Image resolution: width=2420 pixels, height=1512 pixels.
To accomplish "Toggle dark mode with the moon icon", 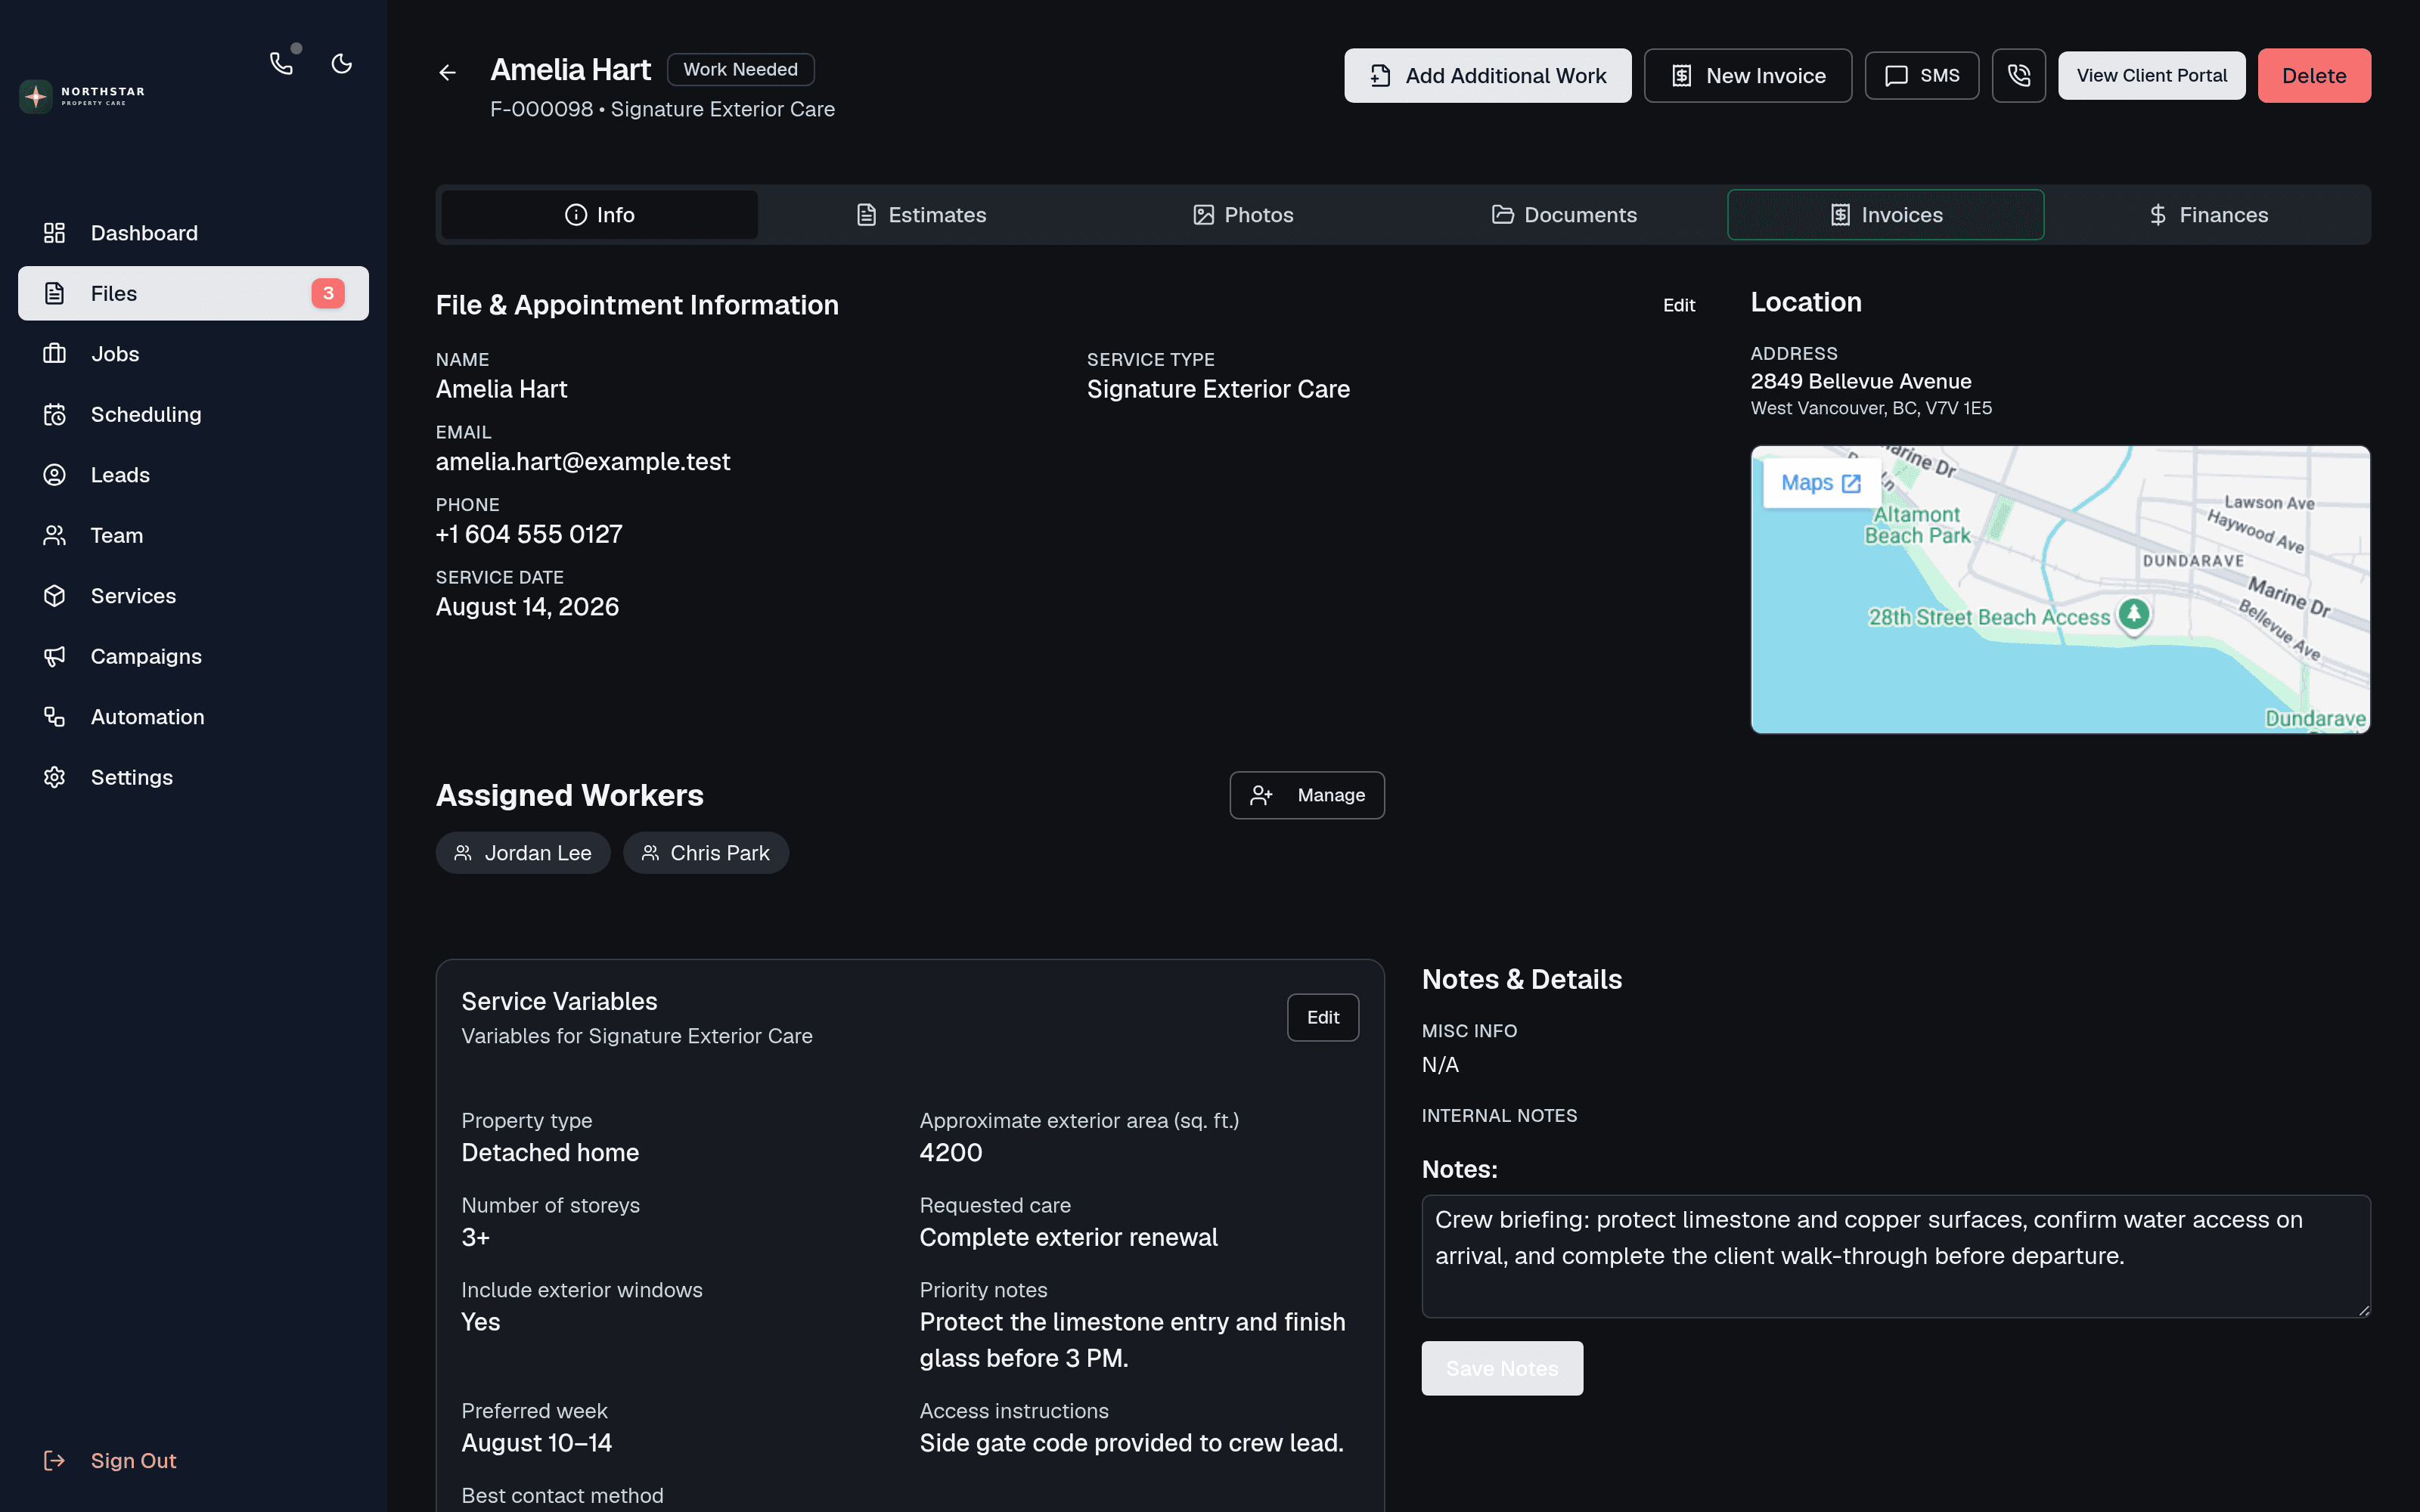I will 342,64.
